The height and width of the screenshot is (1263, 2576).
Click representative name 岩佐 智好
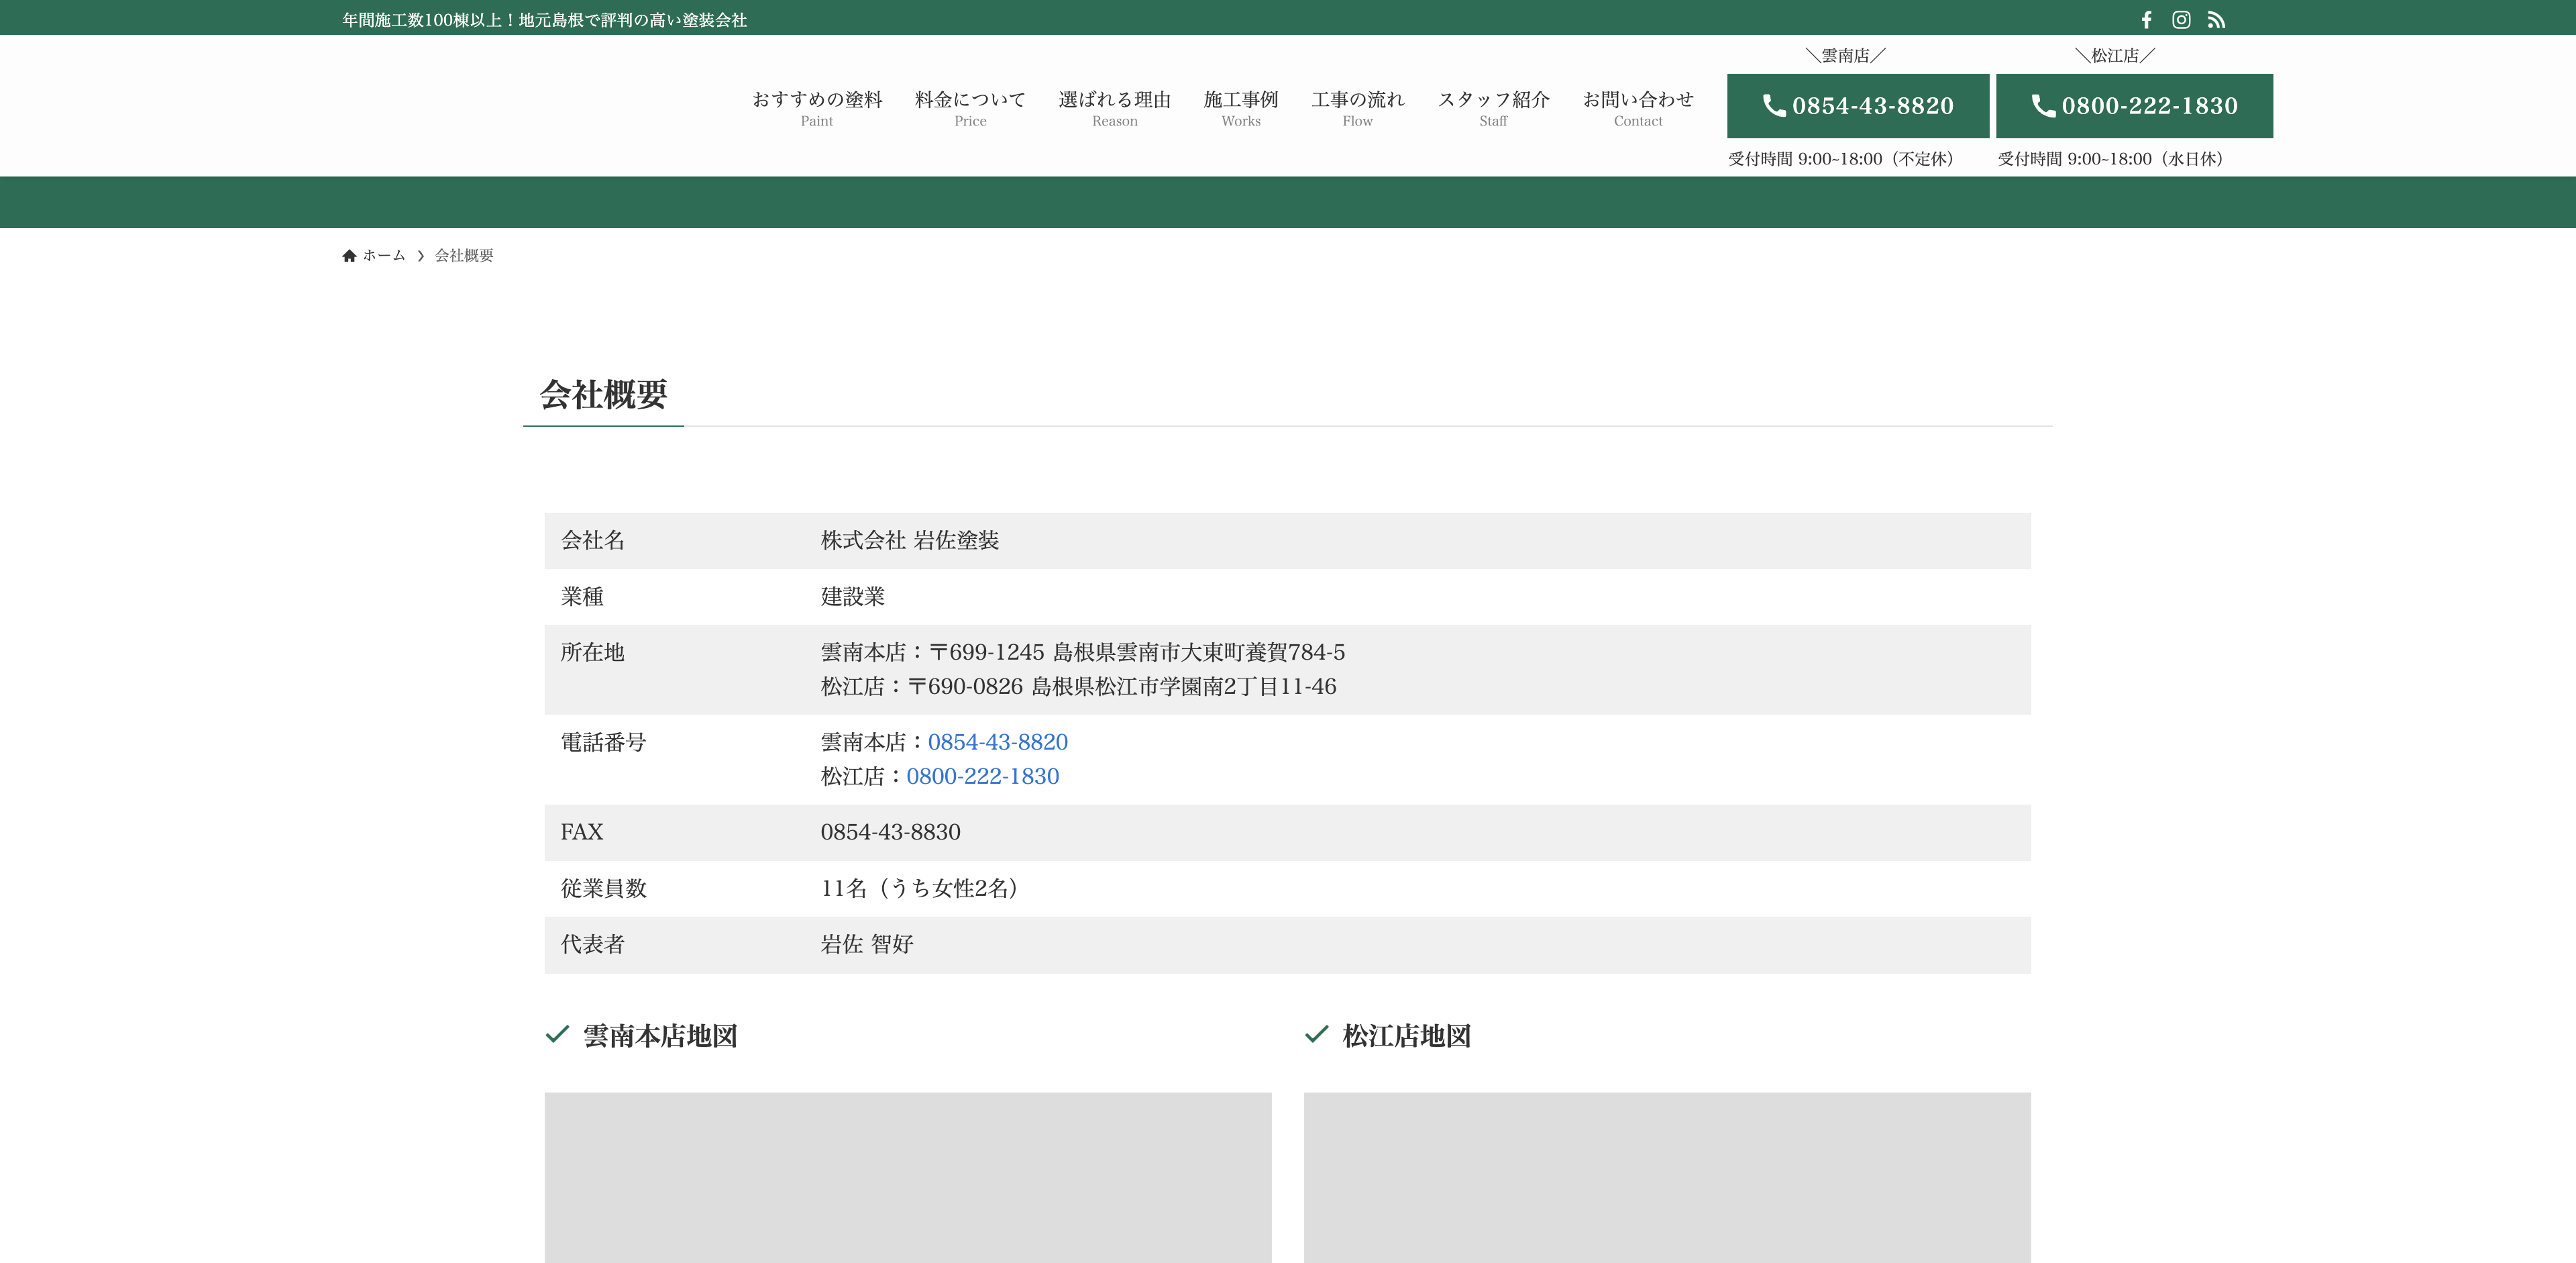pyautogui.click(x=866, y=945)
